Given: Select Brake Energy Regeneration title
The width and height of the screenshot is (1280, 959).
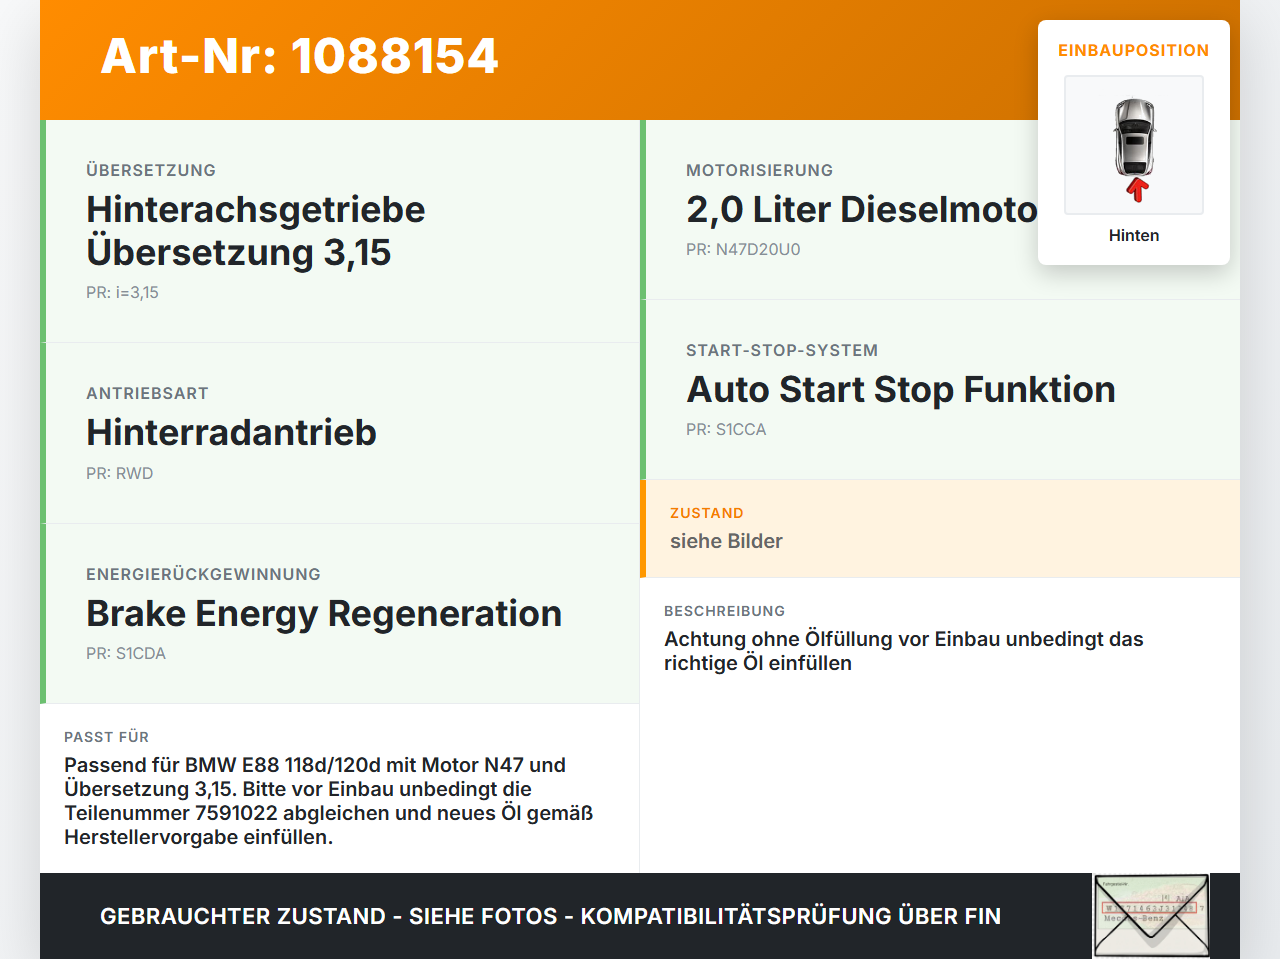Looking at the screenshot, I should coord(324,613).
